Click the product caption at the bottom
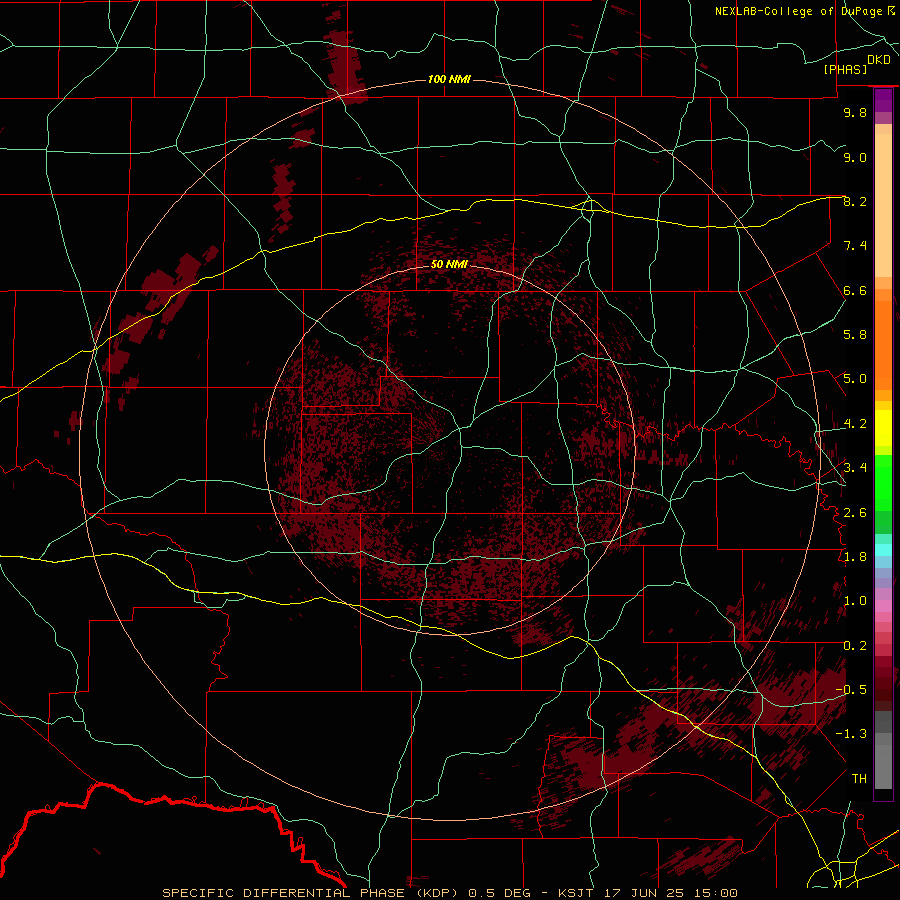Viewport: 900px width, 900px height. pos(450,893)
